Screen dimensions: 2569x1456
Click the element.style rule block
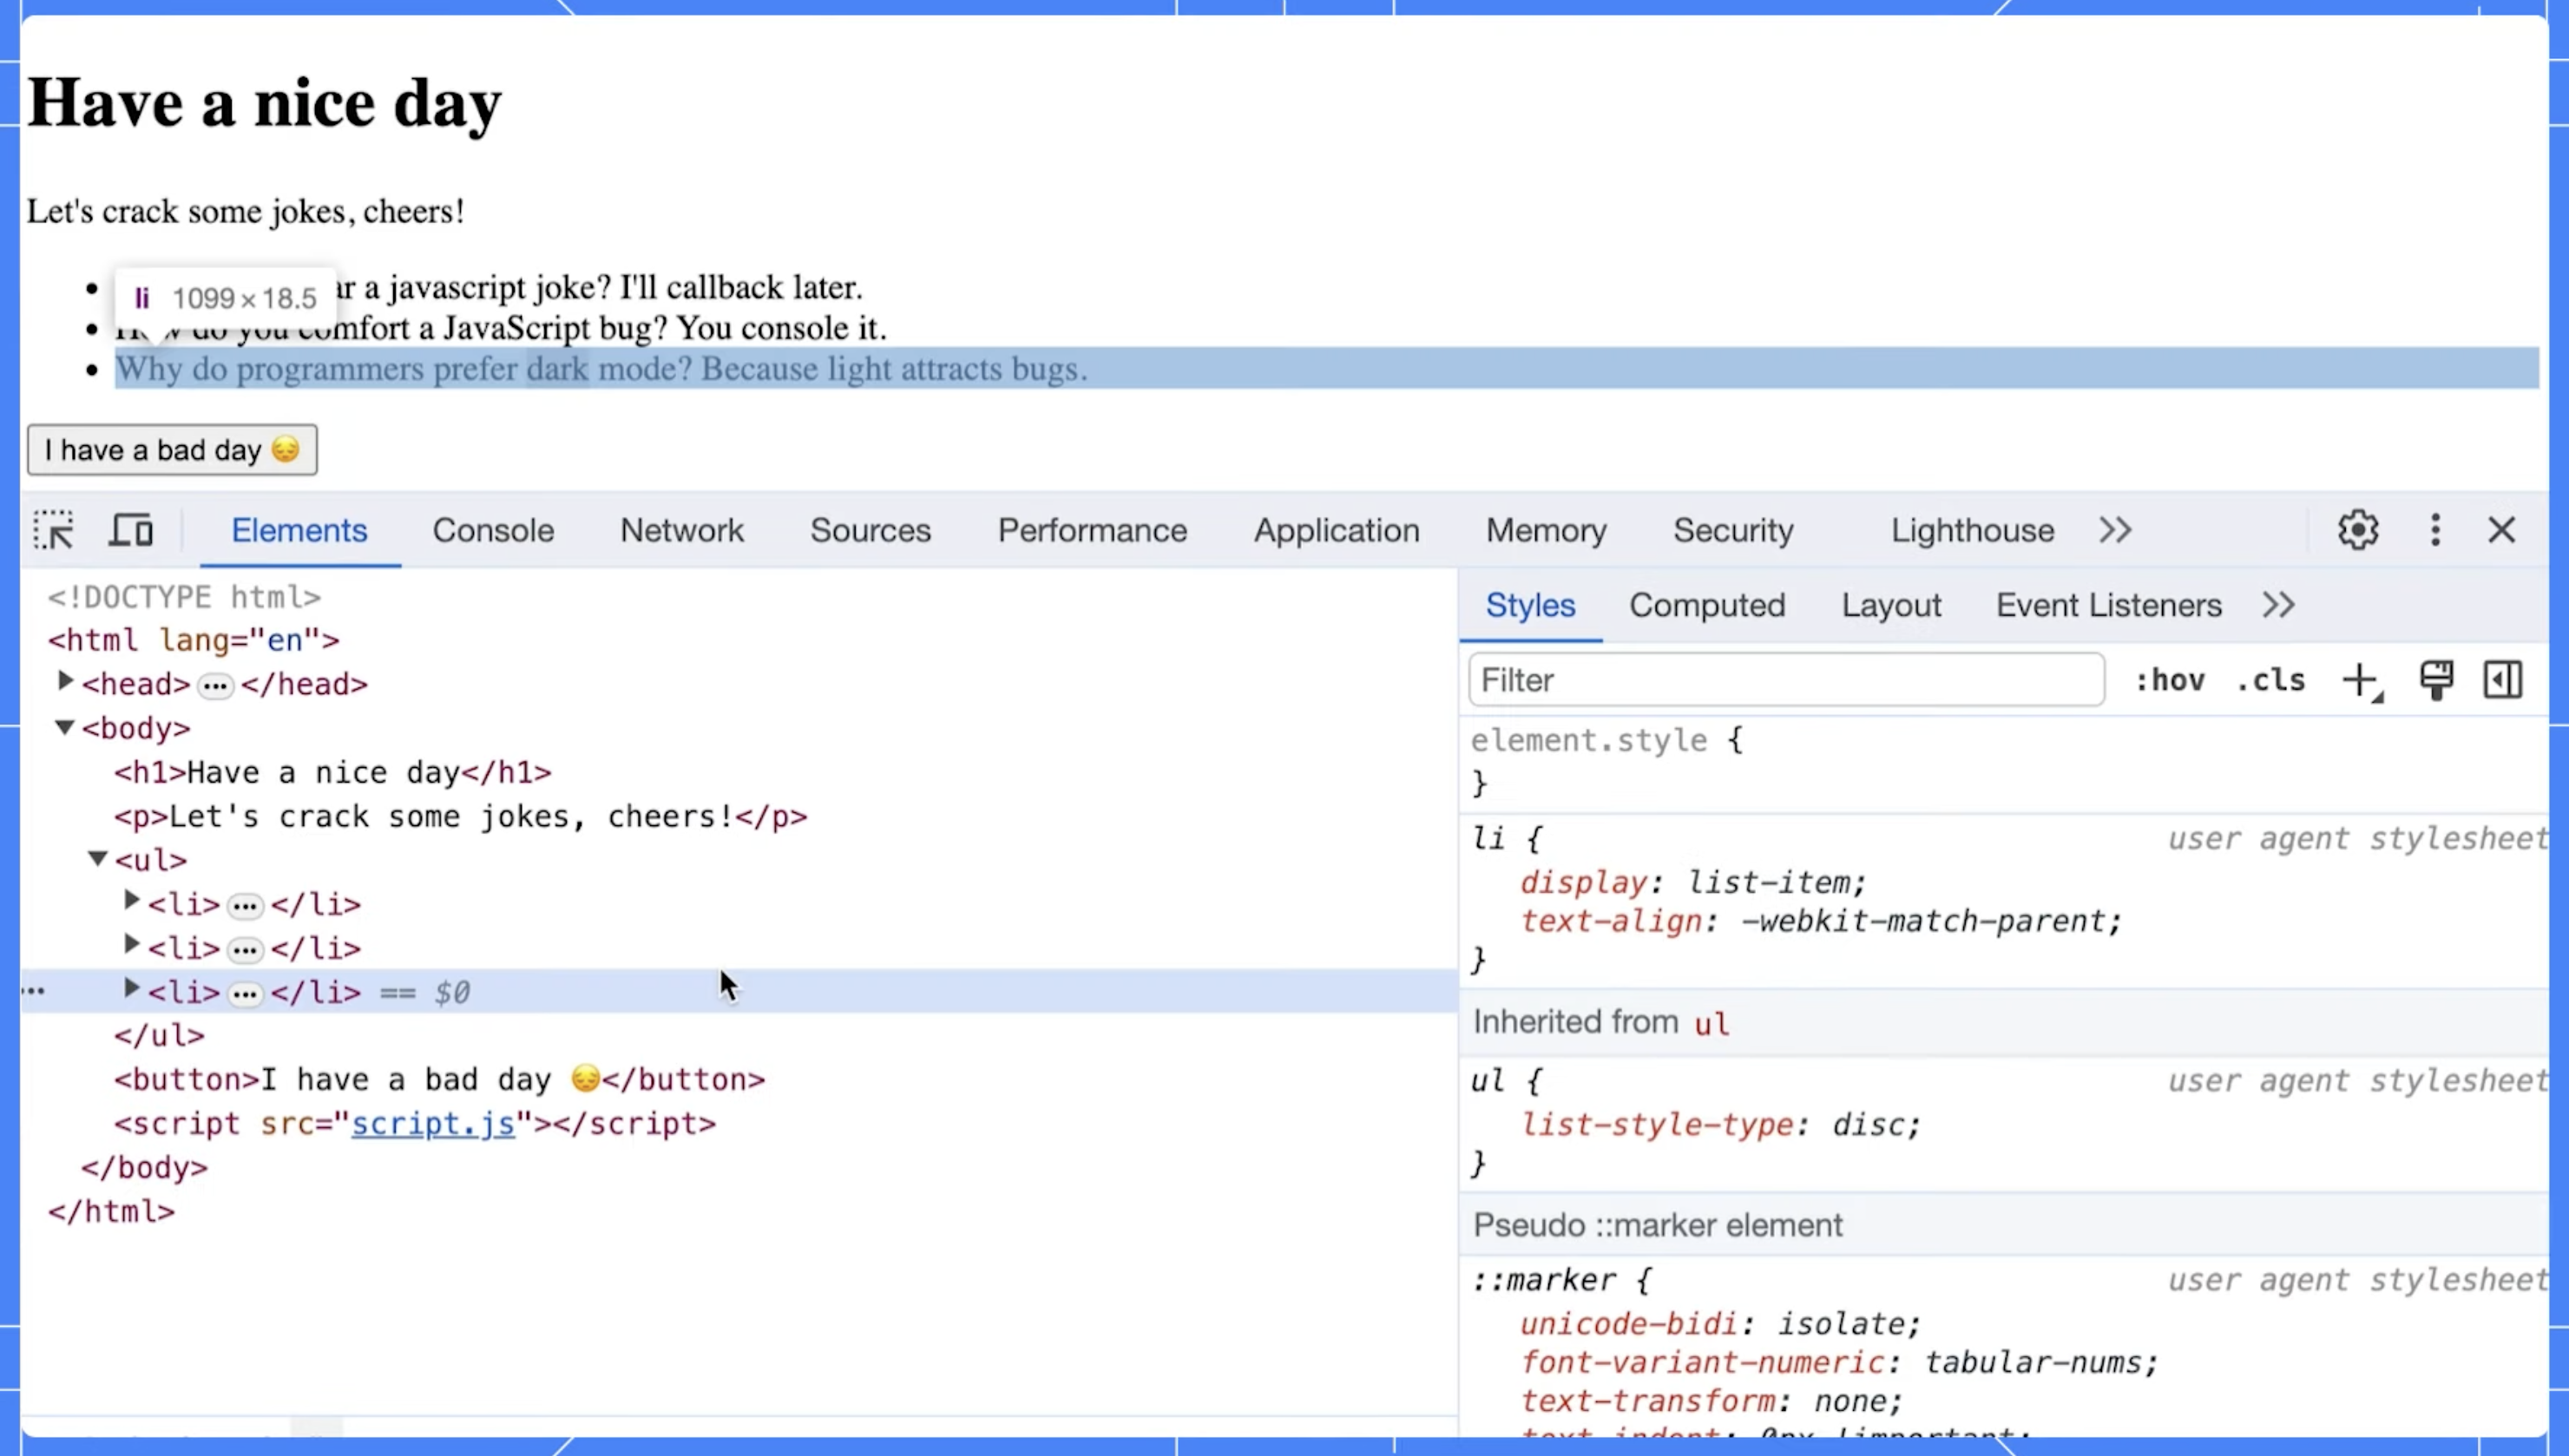click(2004, 761)
